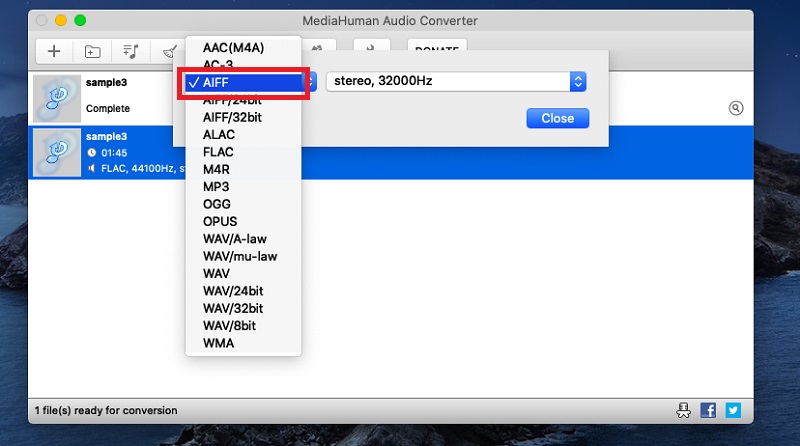Click the locate file magnifier icon
Image resolution: width=800 pixels, height=446 pixels.
pyautogui.click(x=736, y=108)
